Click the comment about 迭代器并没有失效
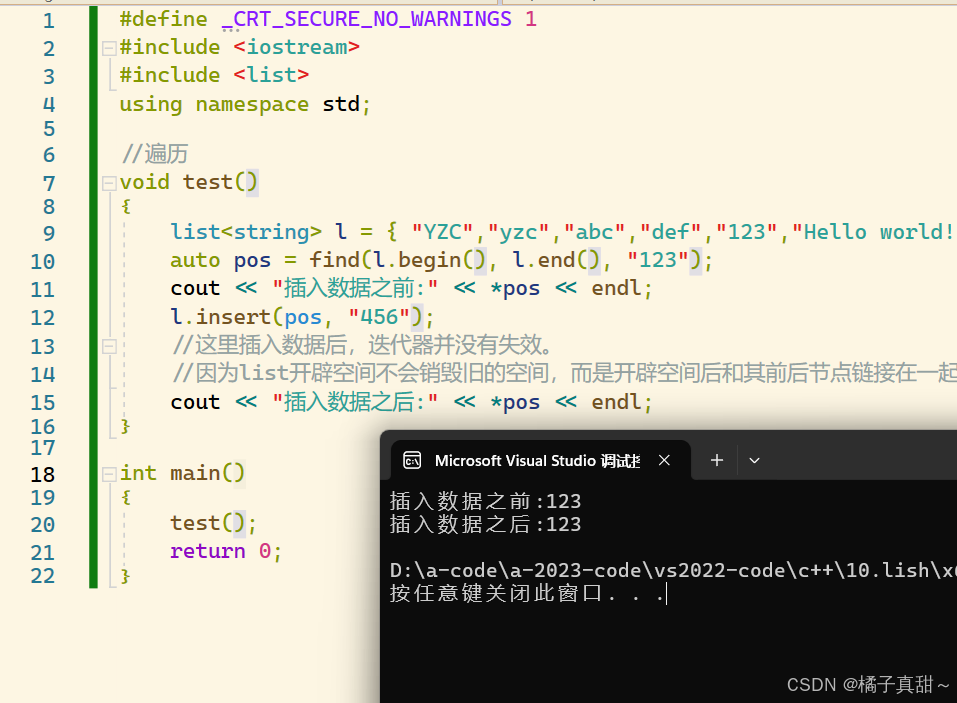The width and height of the screenshot is (957, 703). tap(363, 345)
